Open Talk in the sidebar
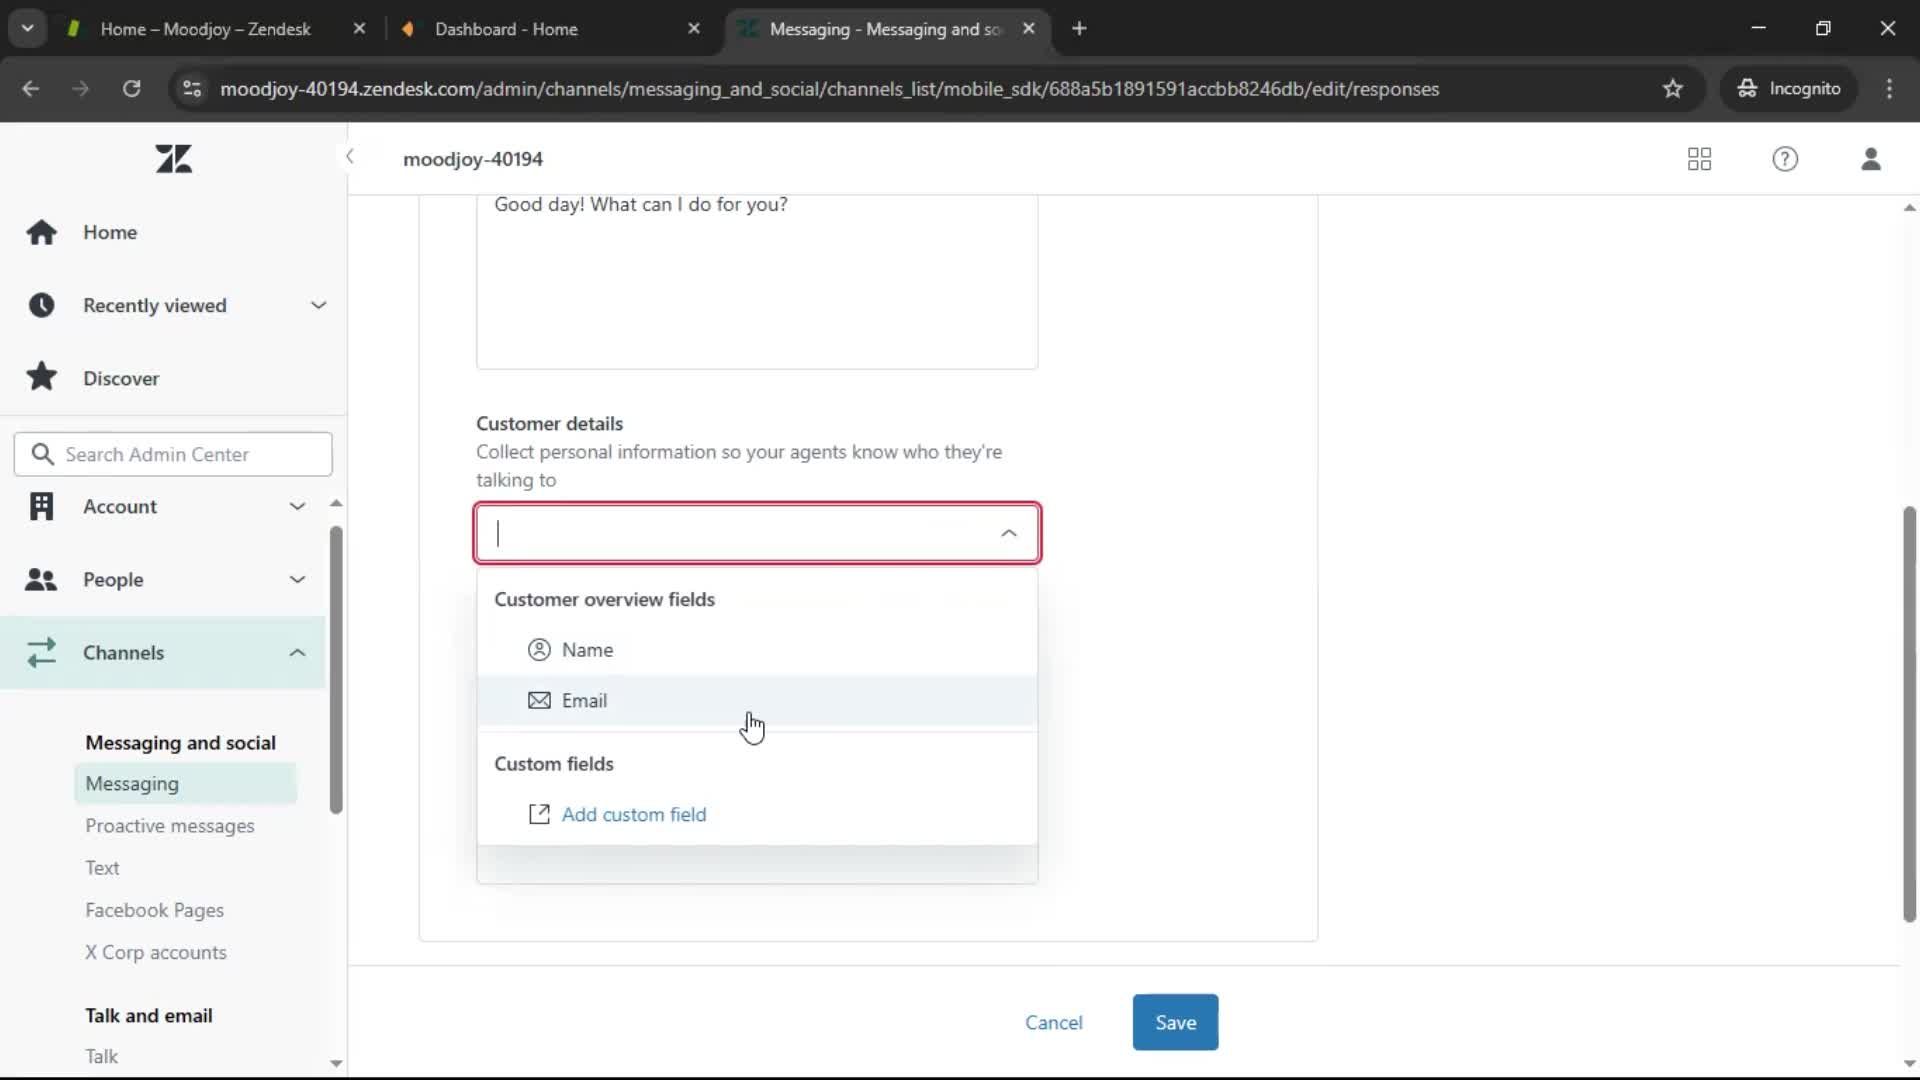The height and width of the screenshot is (1080, 1920). click(x=101, y=1057)
